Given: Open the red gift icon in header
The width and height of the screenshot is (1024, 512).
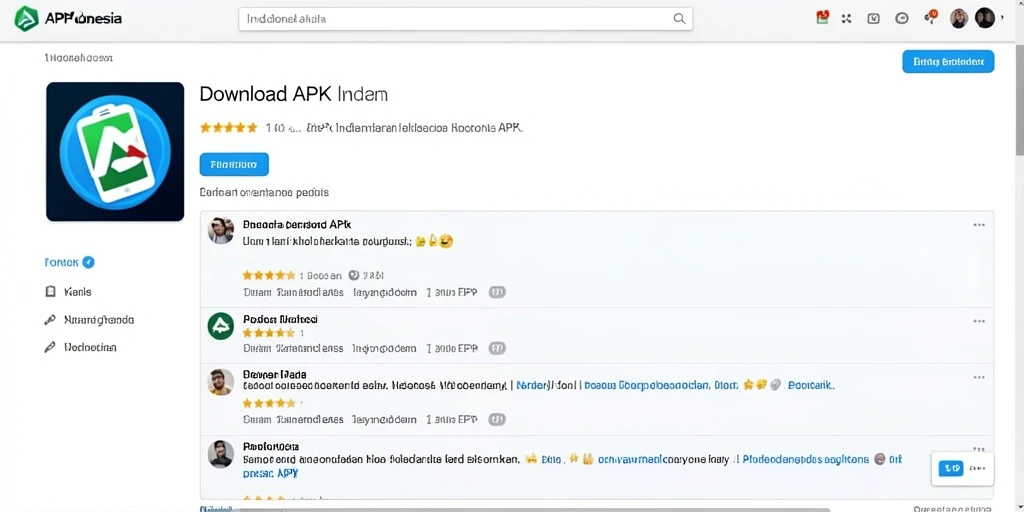Looking at the screenshot, I should [x=823, y=18].
